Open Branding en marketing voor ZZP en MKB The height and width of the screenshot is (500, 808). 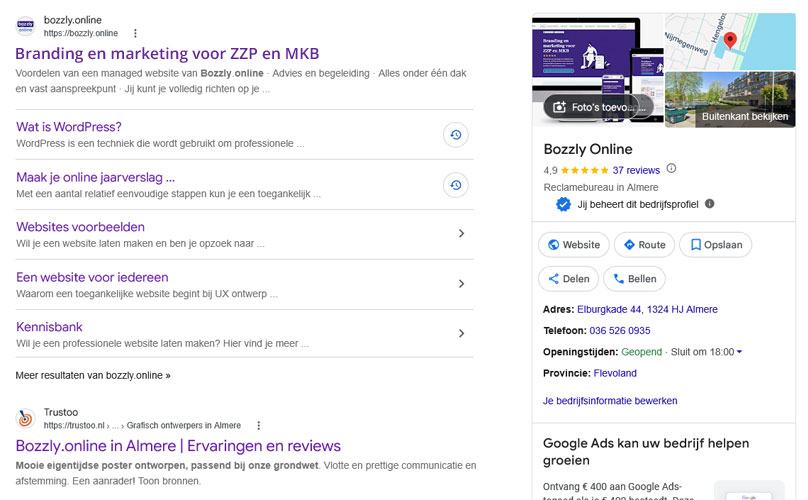click(167, 54)
